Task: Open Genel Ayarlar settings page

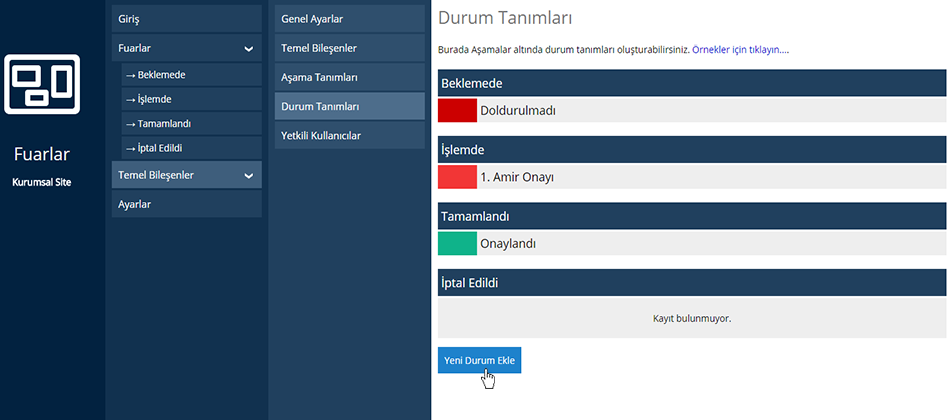Action: 350,19
